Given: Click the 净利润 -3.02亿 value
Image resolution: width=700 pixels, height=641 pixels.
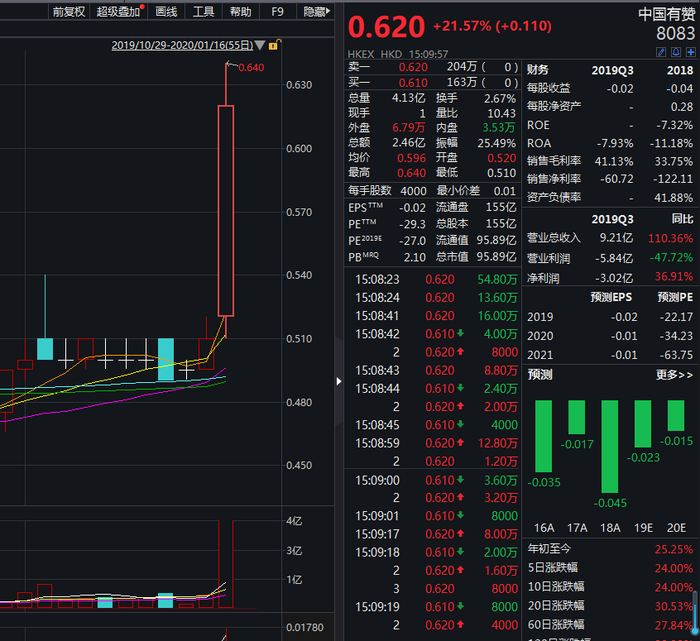Looking at the screenshot, I should (x=614, y=278).
